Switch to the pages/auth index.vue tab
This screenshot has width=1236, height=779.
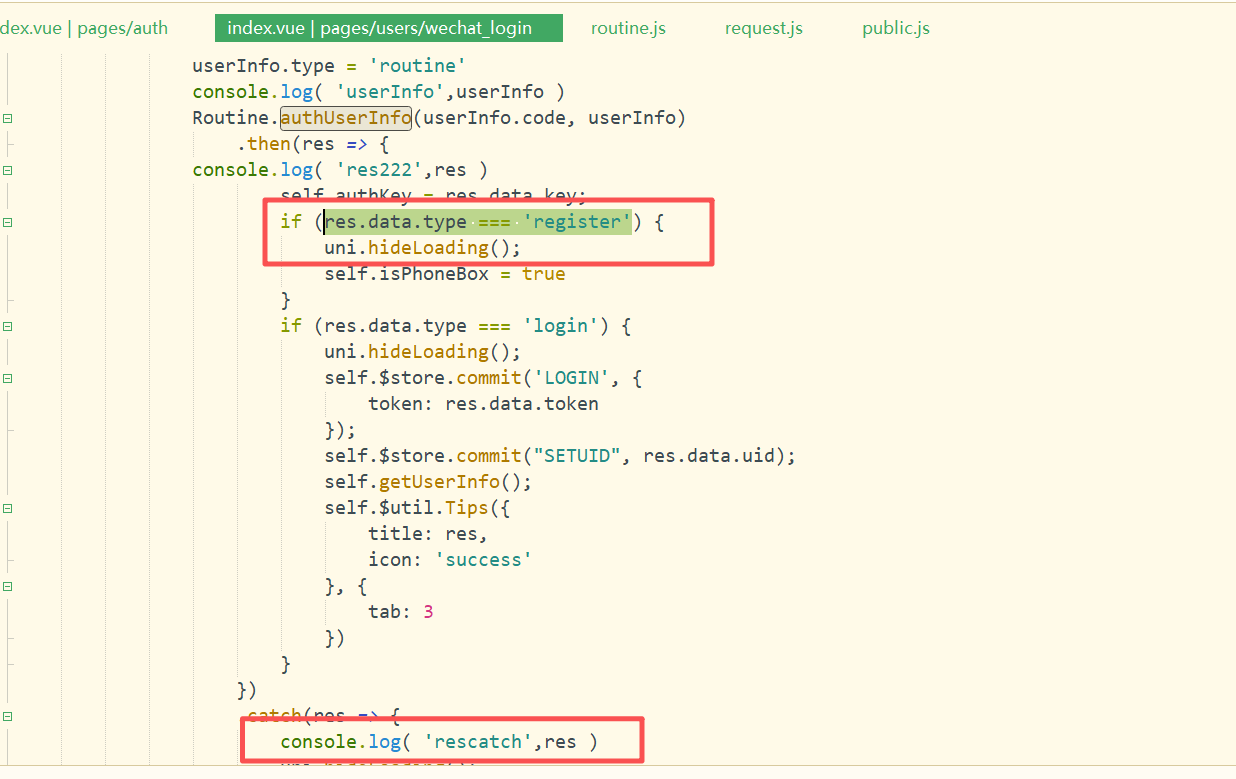(84, 28)
